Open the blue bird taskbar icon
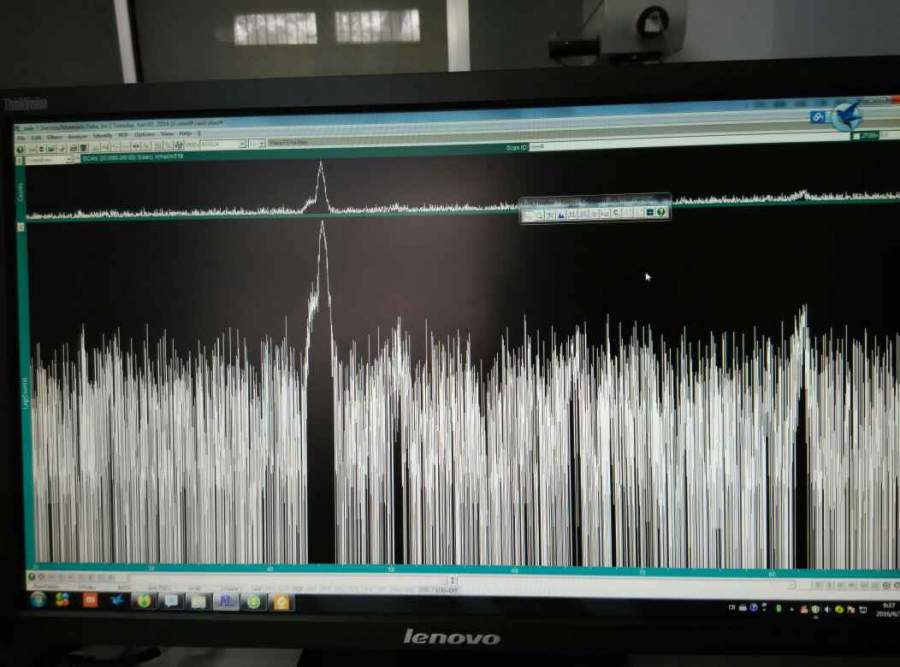Screen dimensions: 900x667 point(117,600)
